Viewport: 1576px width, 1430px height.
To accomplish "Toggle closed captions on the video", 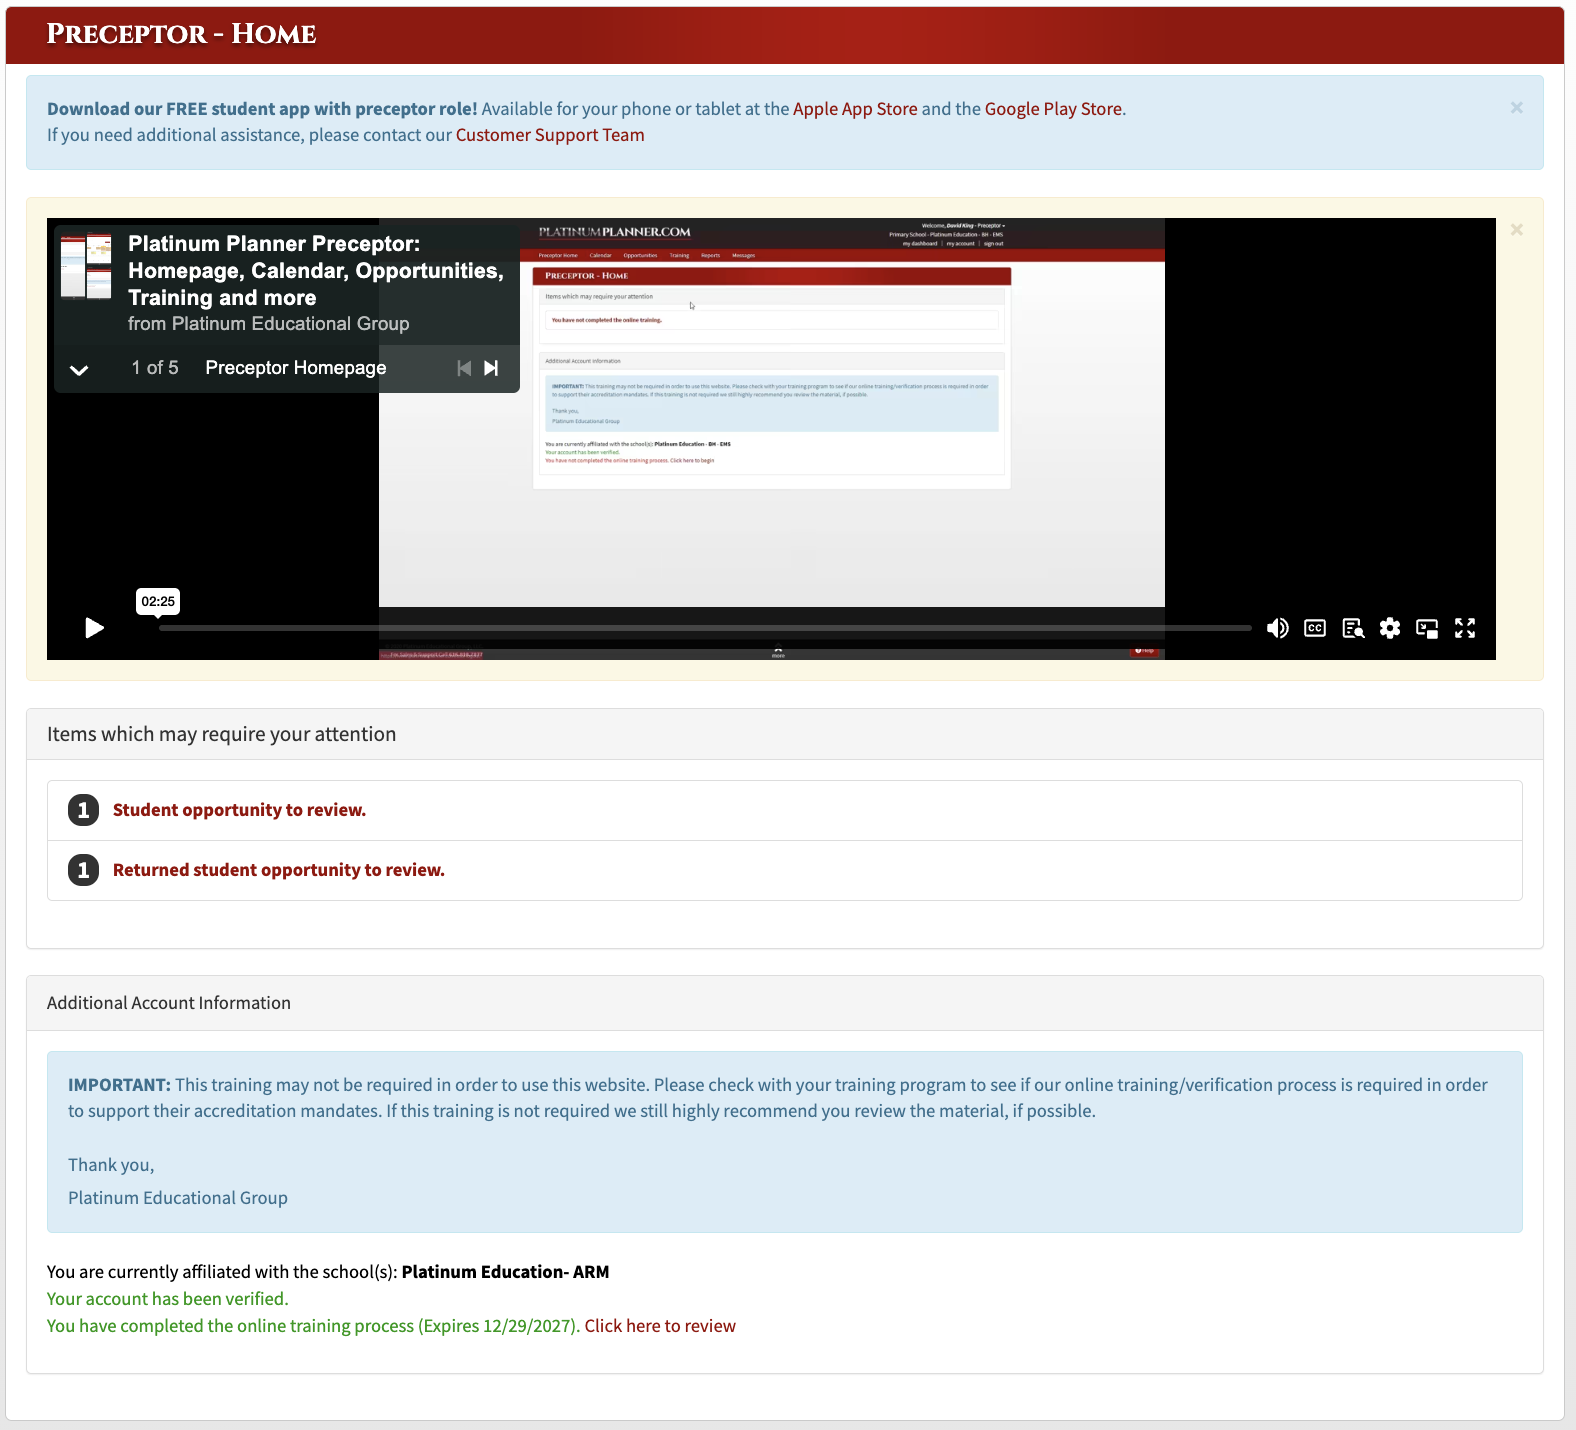I will [1315, 628].
